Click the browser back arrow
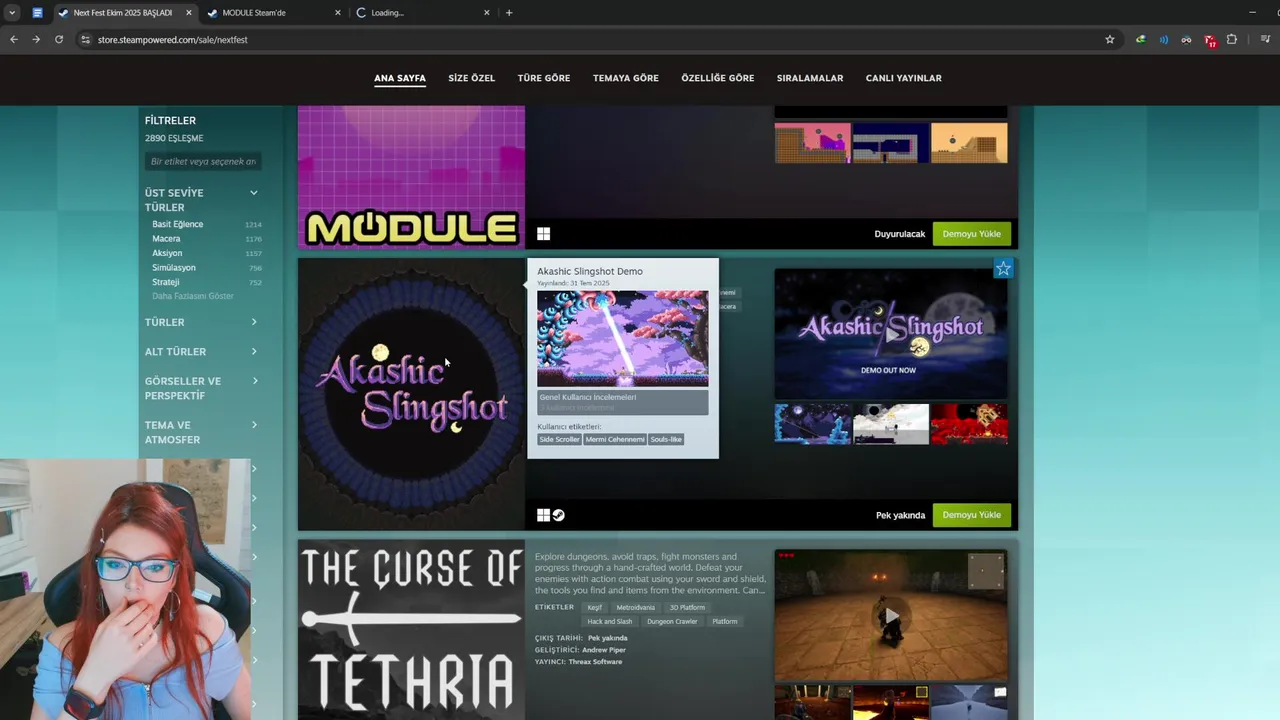Screen dimensions: 1280x720 click(x=14, y=39)
